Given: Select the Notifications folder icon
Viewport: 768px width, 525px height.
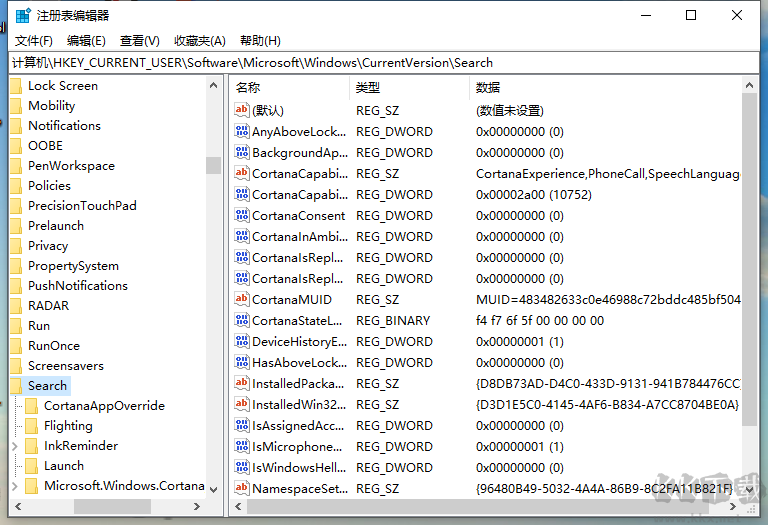Looking at the screenshot, I should click(16, 126).
